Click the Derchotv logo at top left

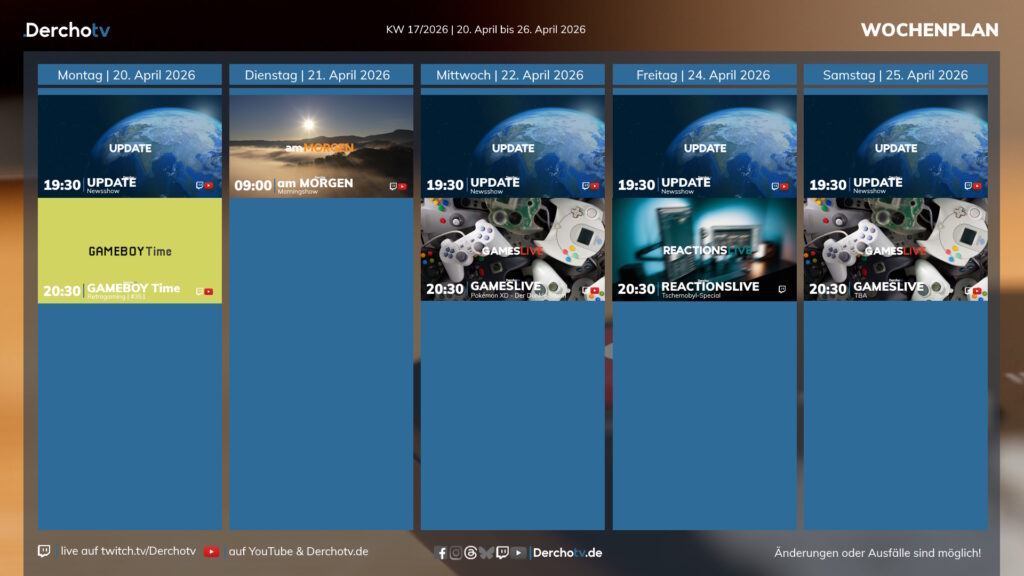(67, 30)
